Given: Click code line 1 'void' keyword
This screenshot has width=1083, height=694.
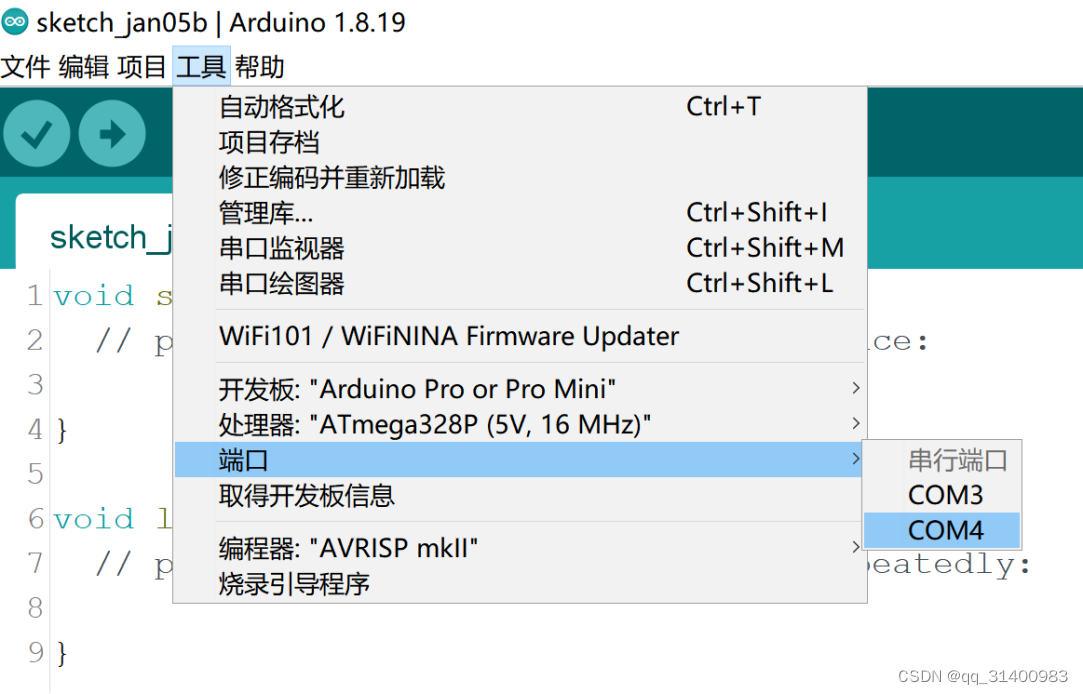Looking at the screenshot, I should (x=94, y=296).
